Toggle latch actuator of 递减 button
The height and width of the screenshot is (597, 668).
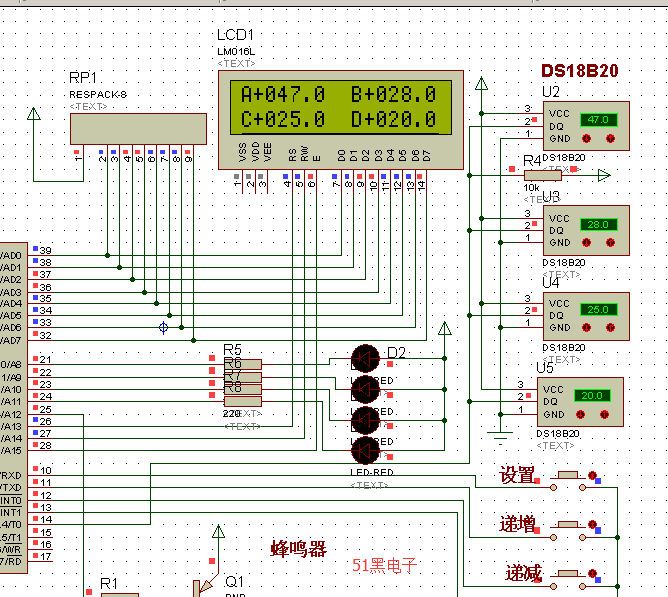pyautogui.click(x=592, y=574)
